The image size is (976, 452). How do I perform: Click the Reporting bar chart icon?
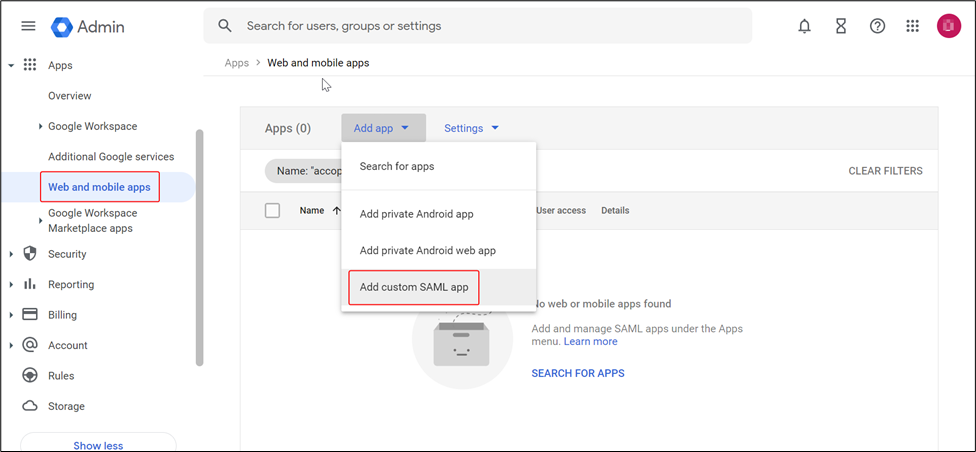click(30, 284)
